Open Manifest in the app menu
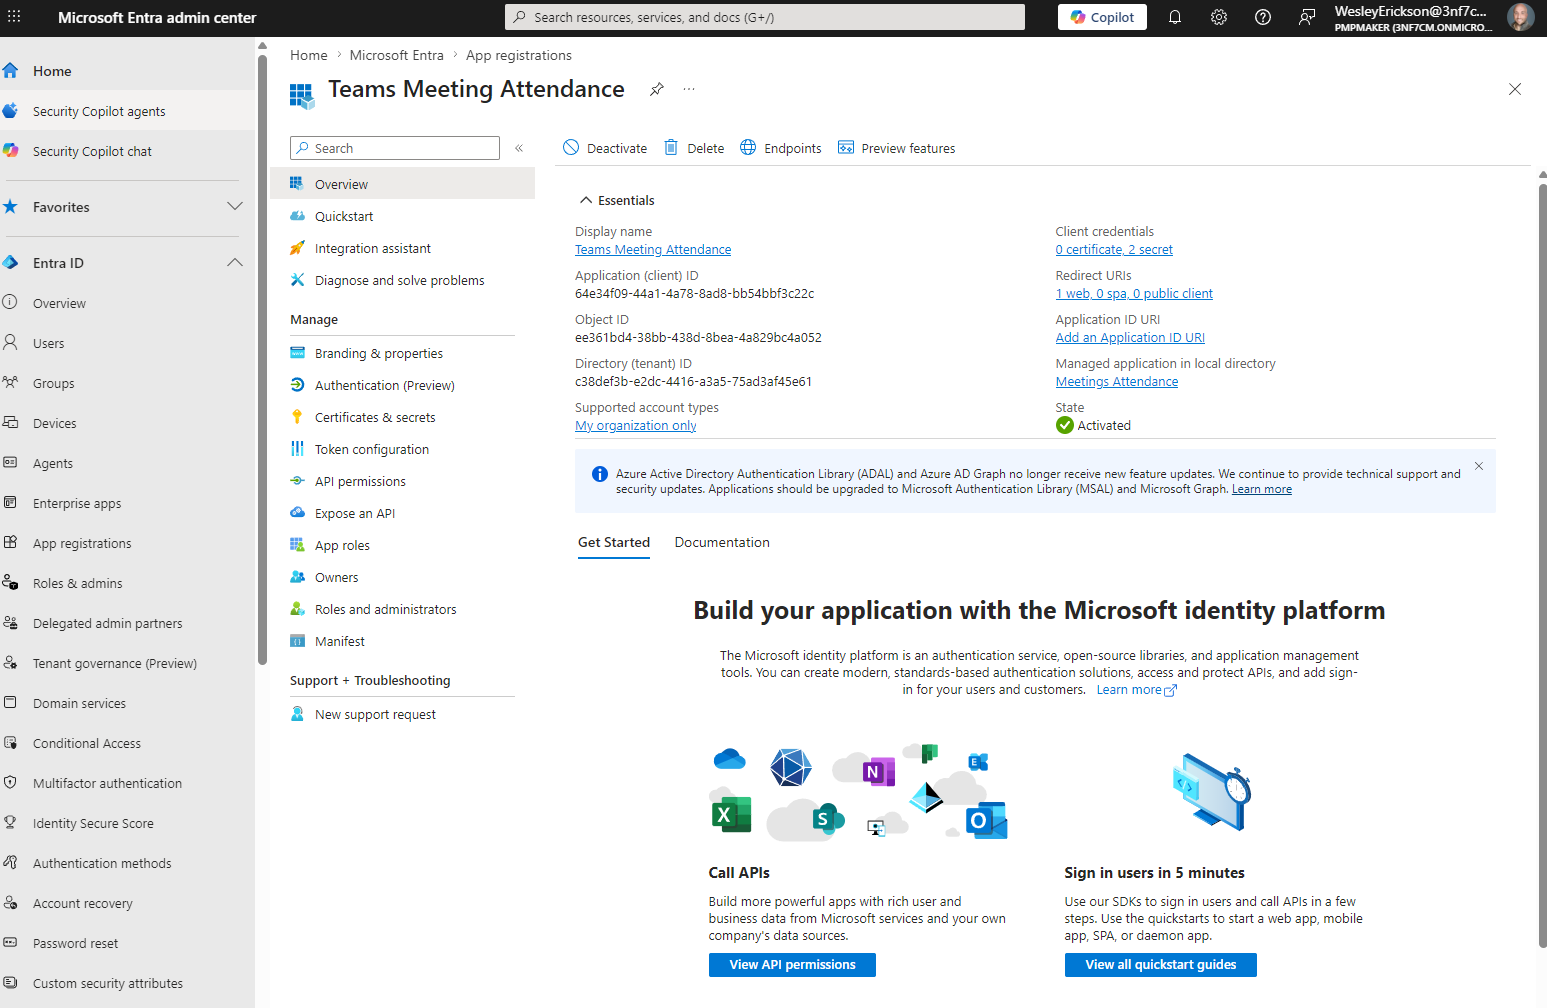This screenshot has height=1008, width=1547. tap(402, 641)
